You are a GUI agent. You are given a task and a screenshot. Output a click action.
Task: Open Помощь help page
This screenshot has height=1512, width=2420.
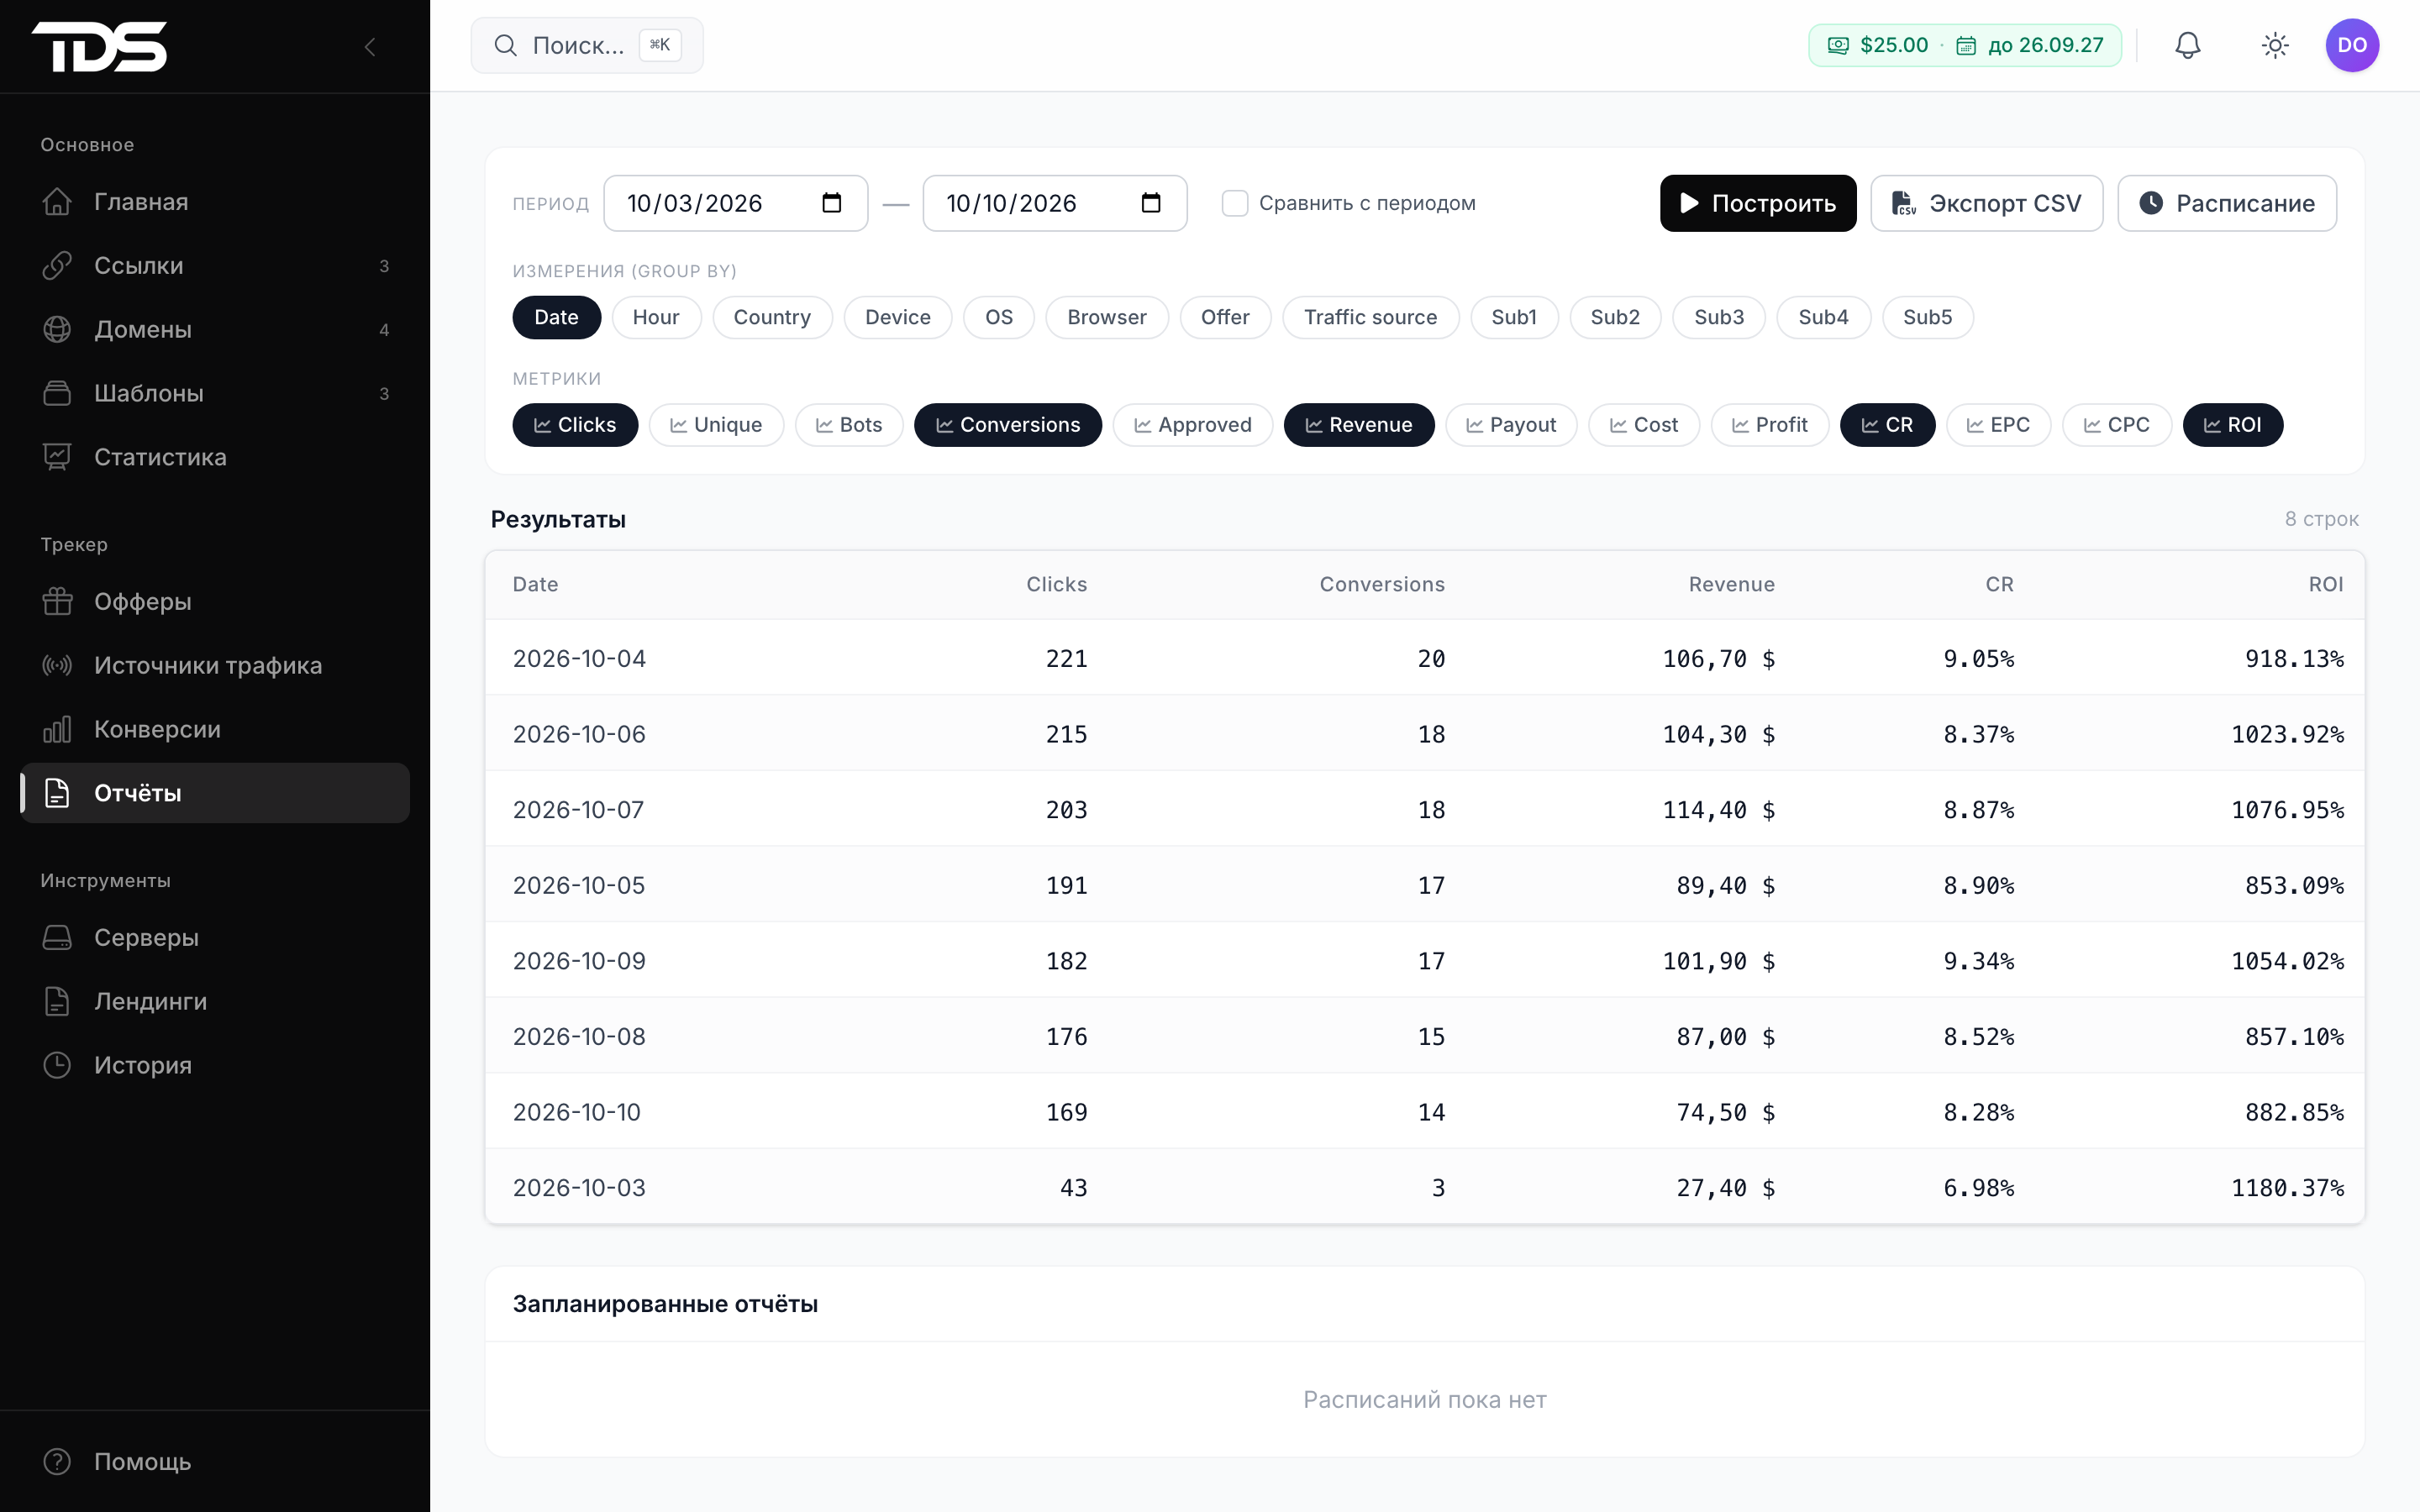pos(215,1462)
